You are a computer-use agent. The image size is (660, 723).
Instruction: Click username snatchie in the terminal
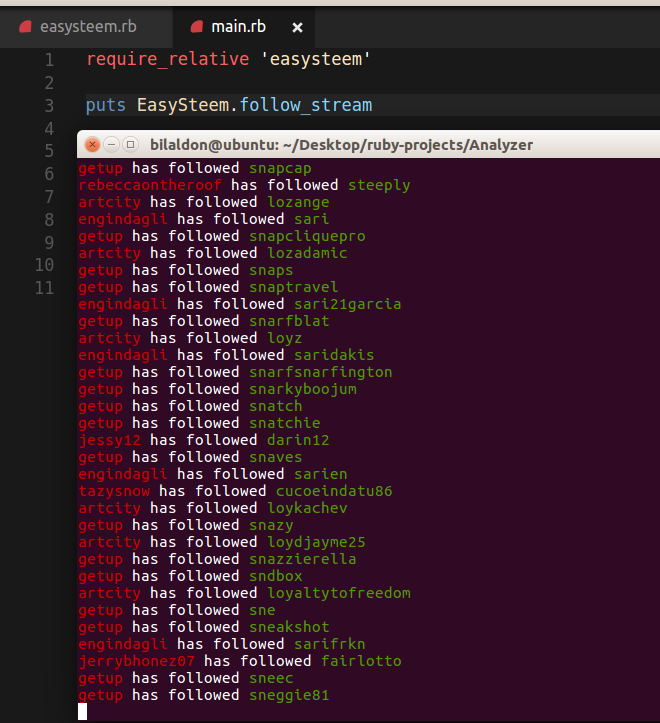point(285,423)
